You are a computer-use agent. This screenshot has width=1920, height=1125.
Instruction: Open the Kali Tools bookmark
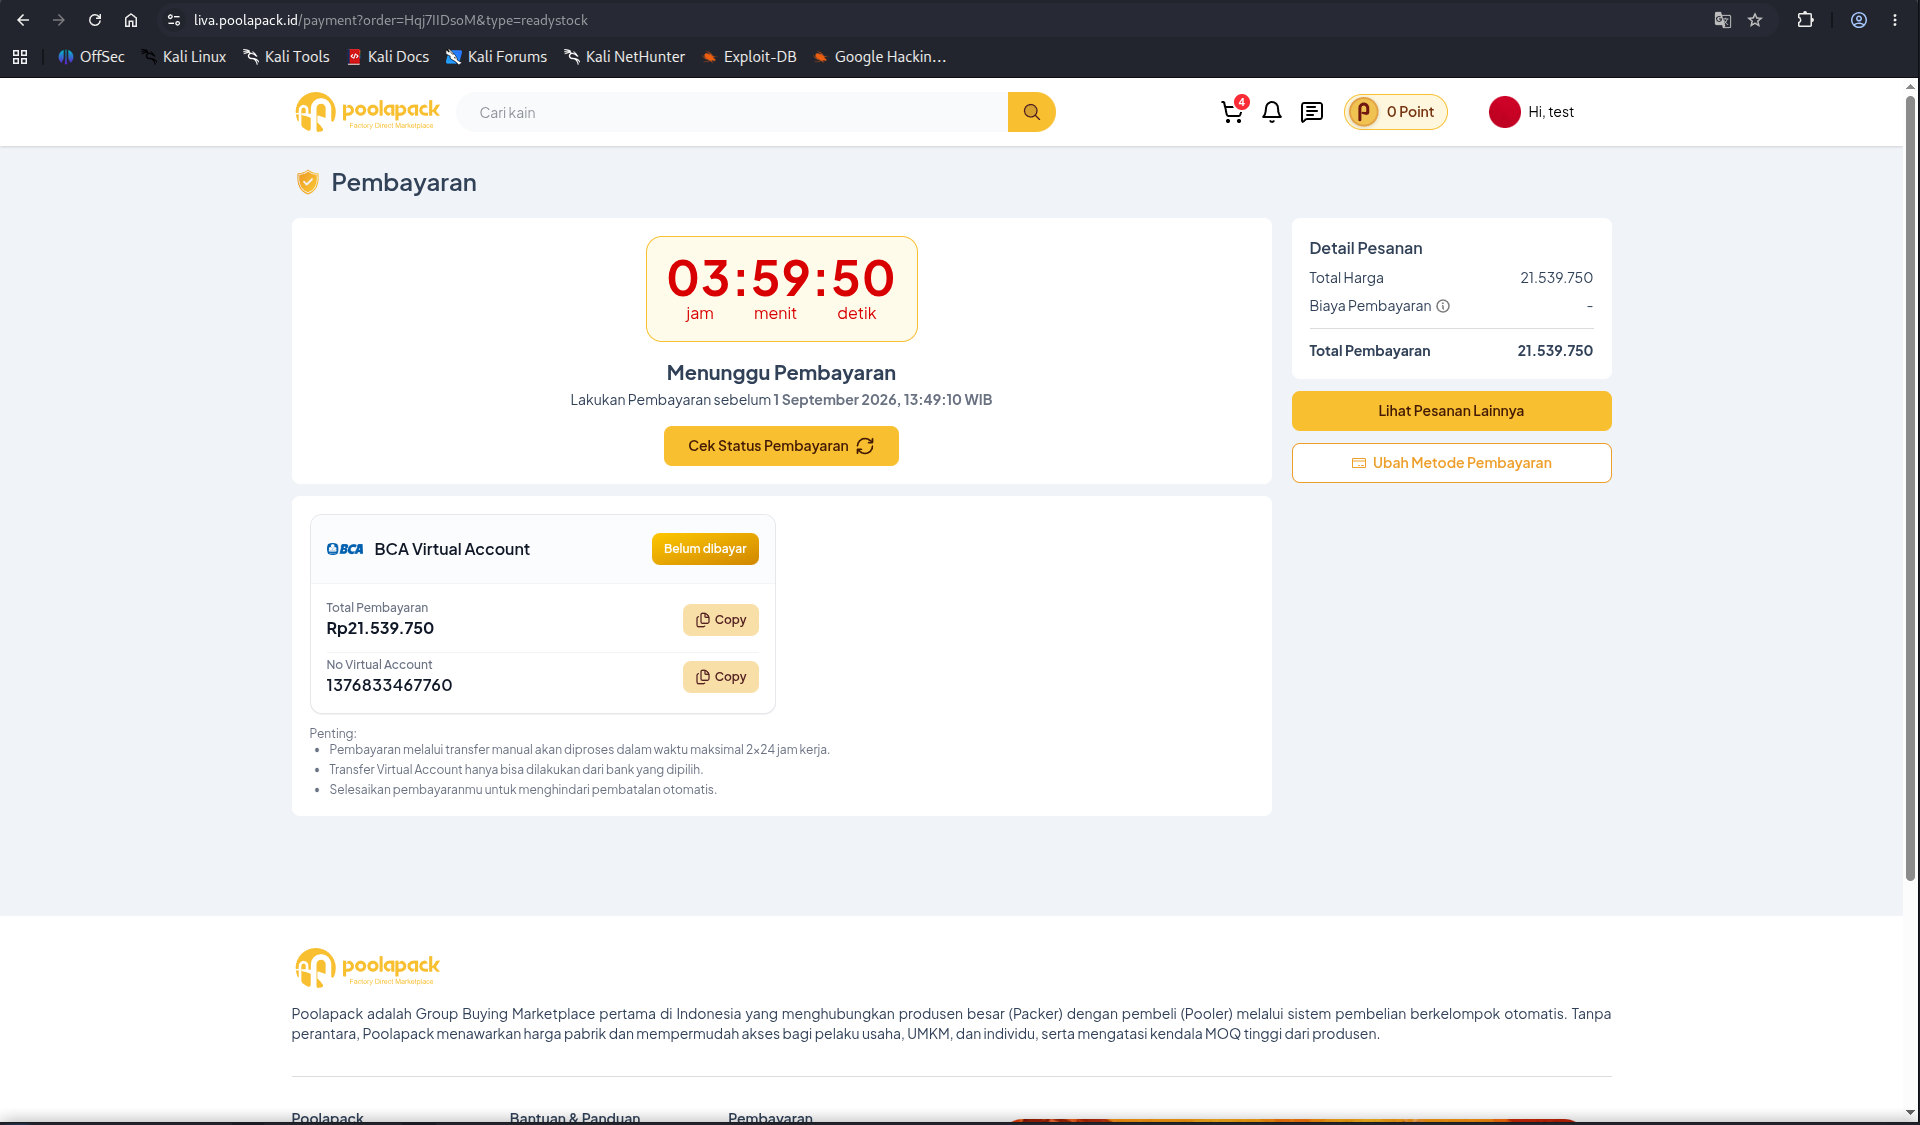286,57
